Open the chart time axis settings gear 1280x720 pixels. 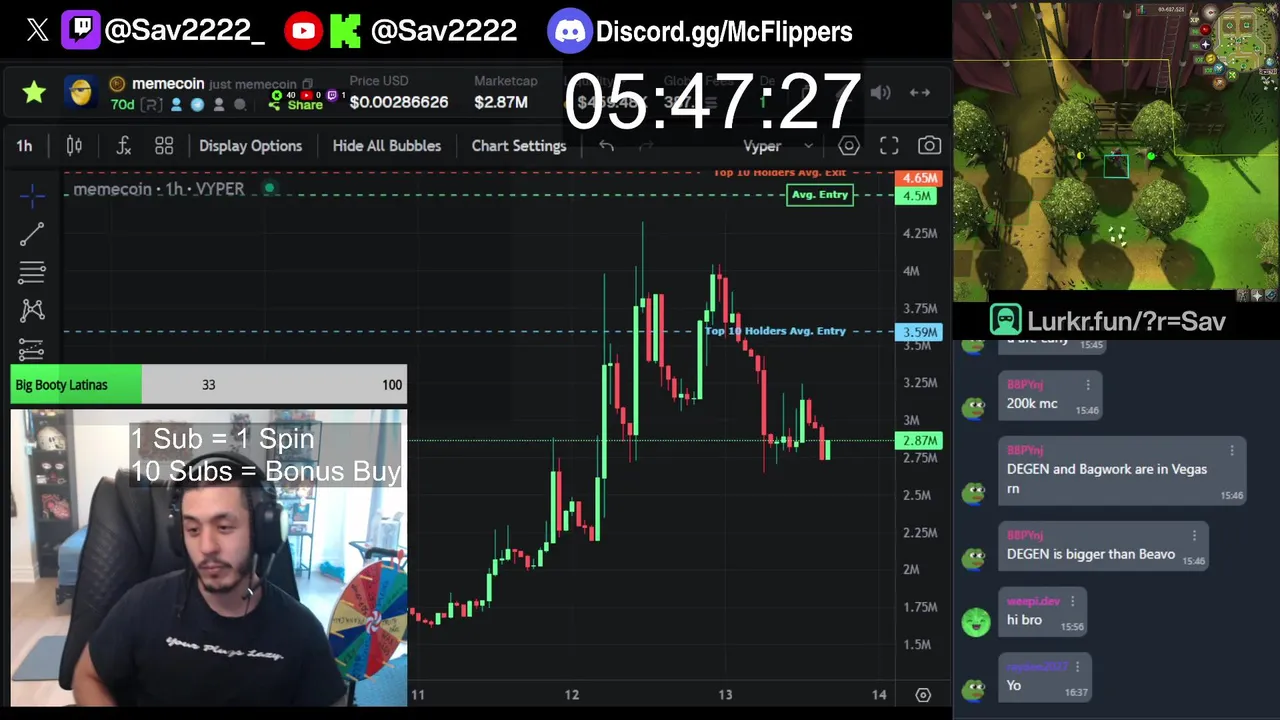[923, 695]
